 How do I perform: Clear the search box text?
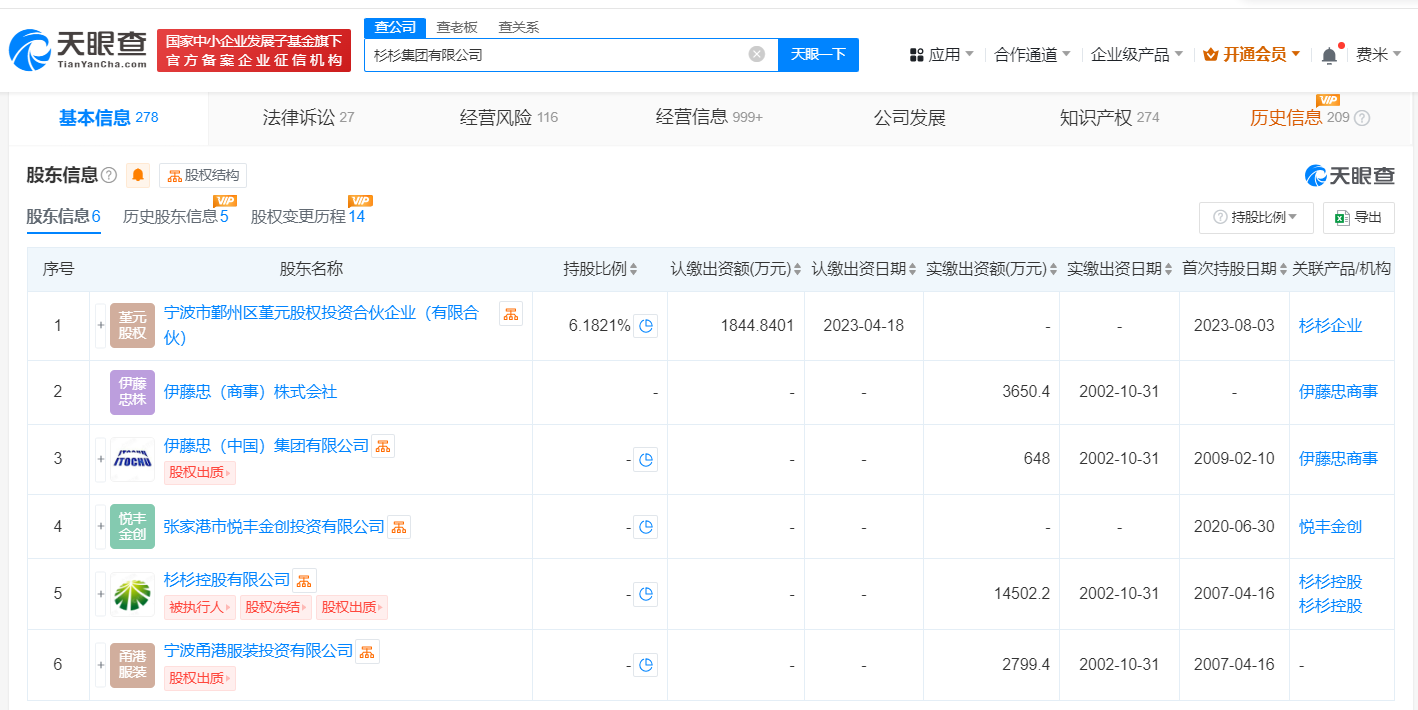tap(757, 54)
